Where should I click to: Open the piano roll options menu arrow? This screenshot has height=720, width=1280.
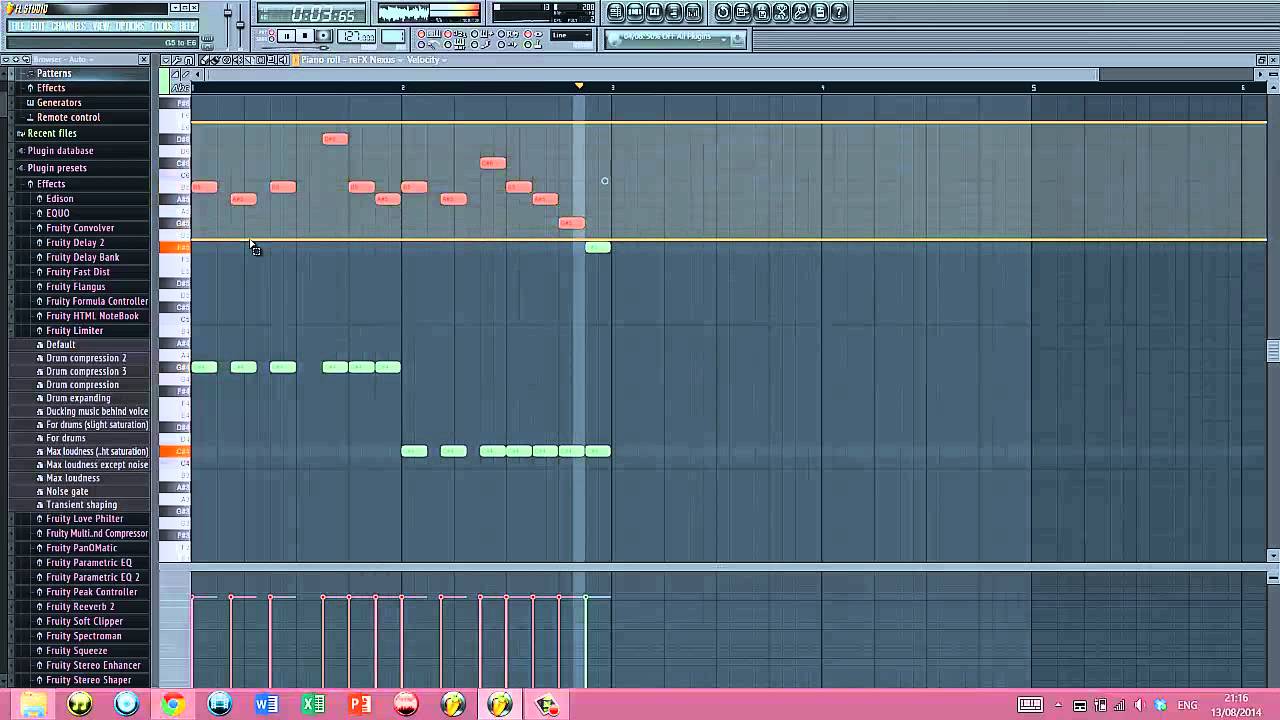(x=166, y=60)
